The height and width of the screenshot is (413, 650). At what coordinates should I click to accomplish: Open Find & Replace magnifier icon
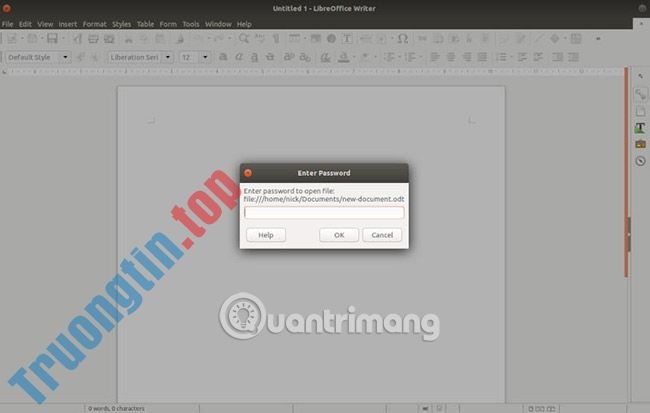244,39
